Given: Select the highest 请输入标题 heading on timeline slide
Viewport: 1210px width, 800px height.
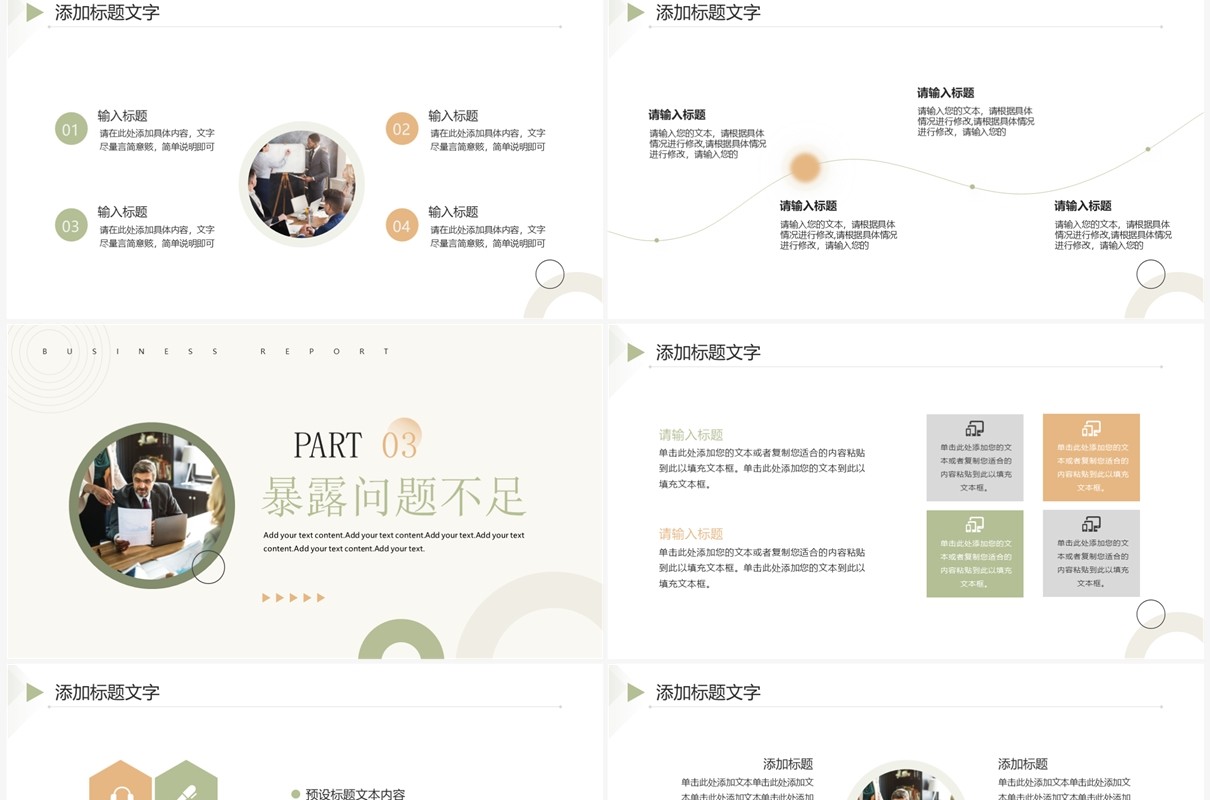Looking at the screenshot, I should point(945,93).
